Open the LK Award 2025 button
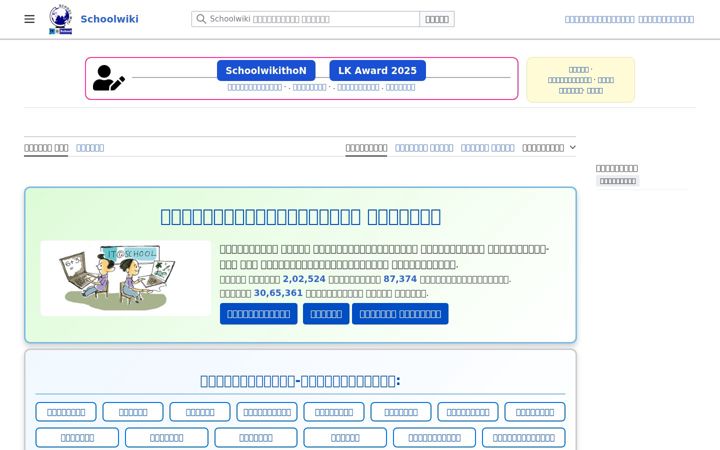 (x=377, y=70)
